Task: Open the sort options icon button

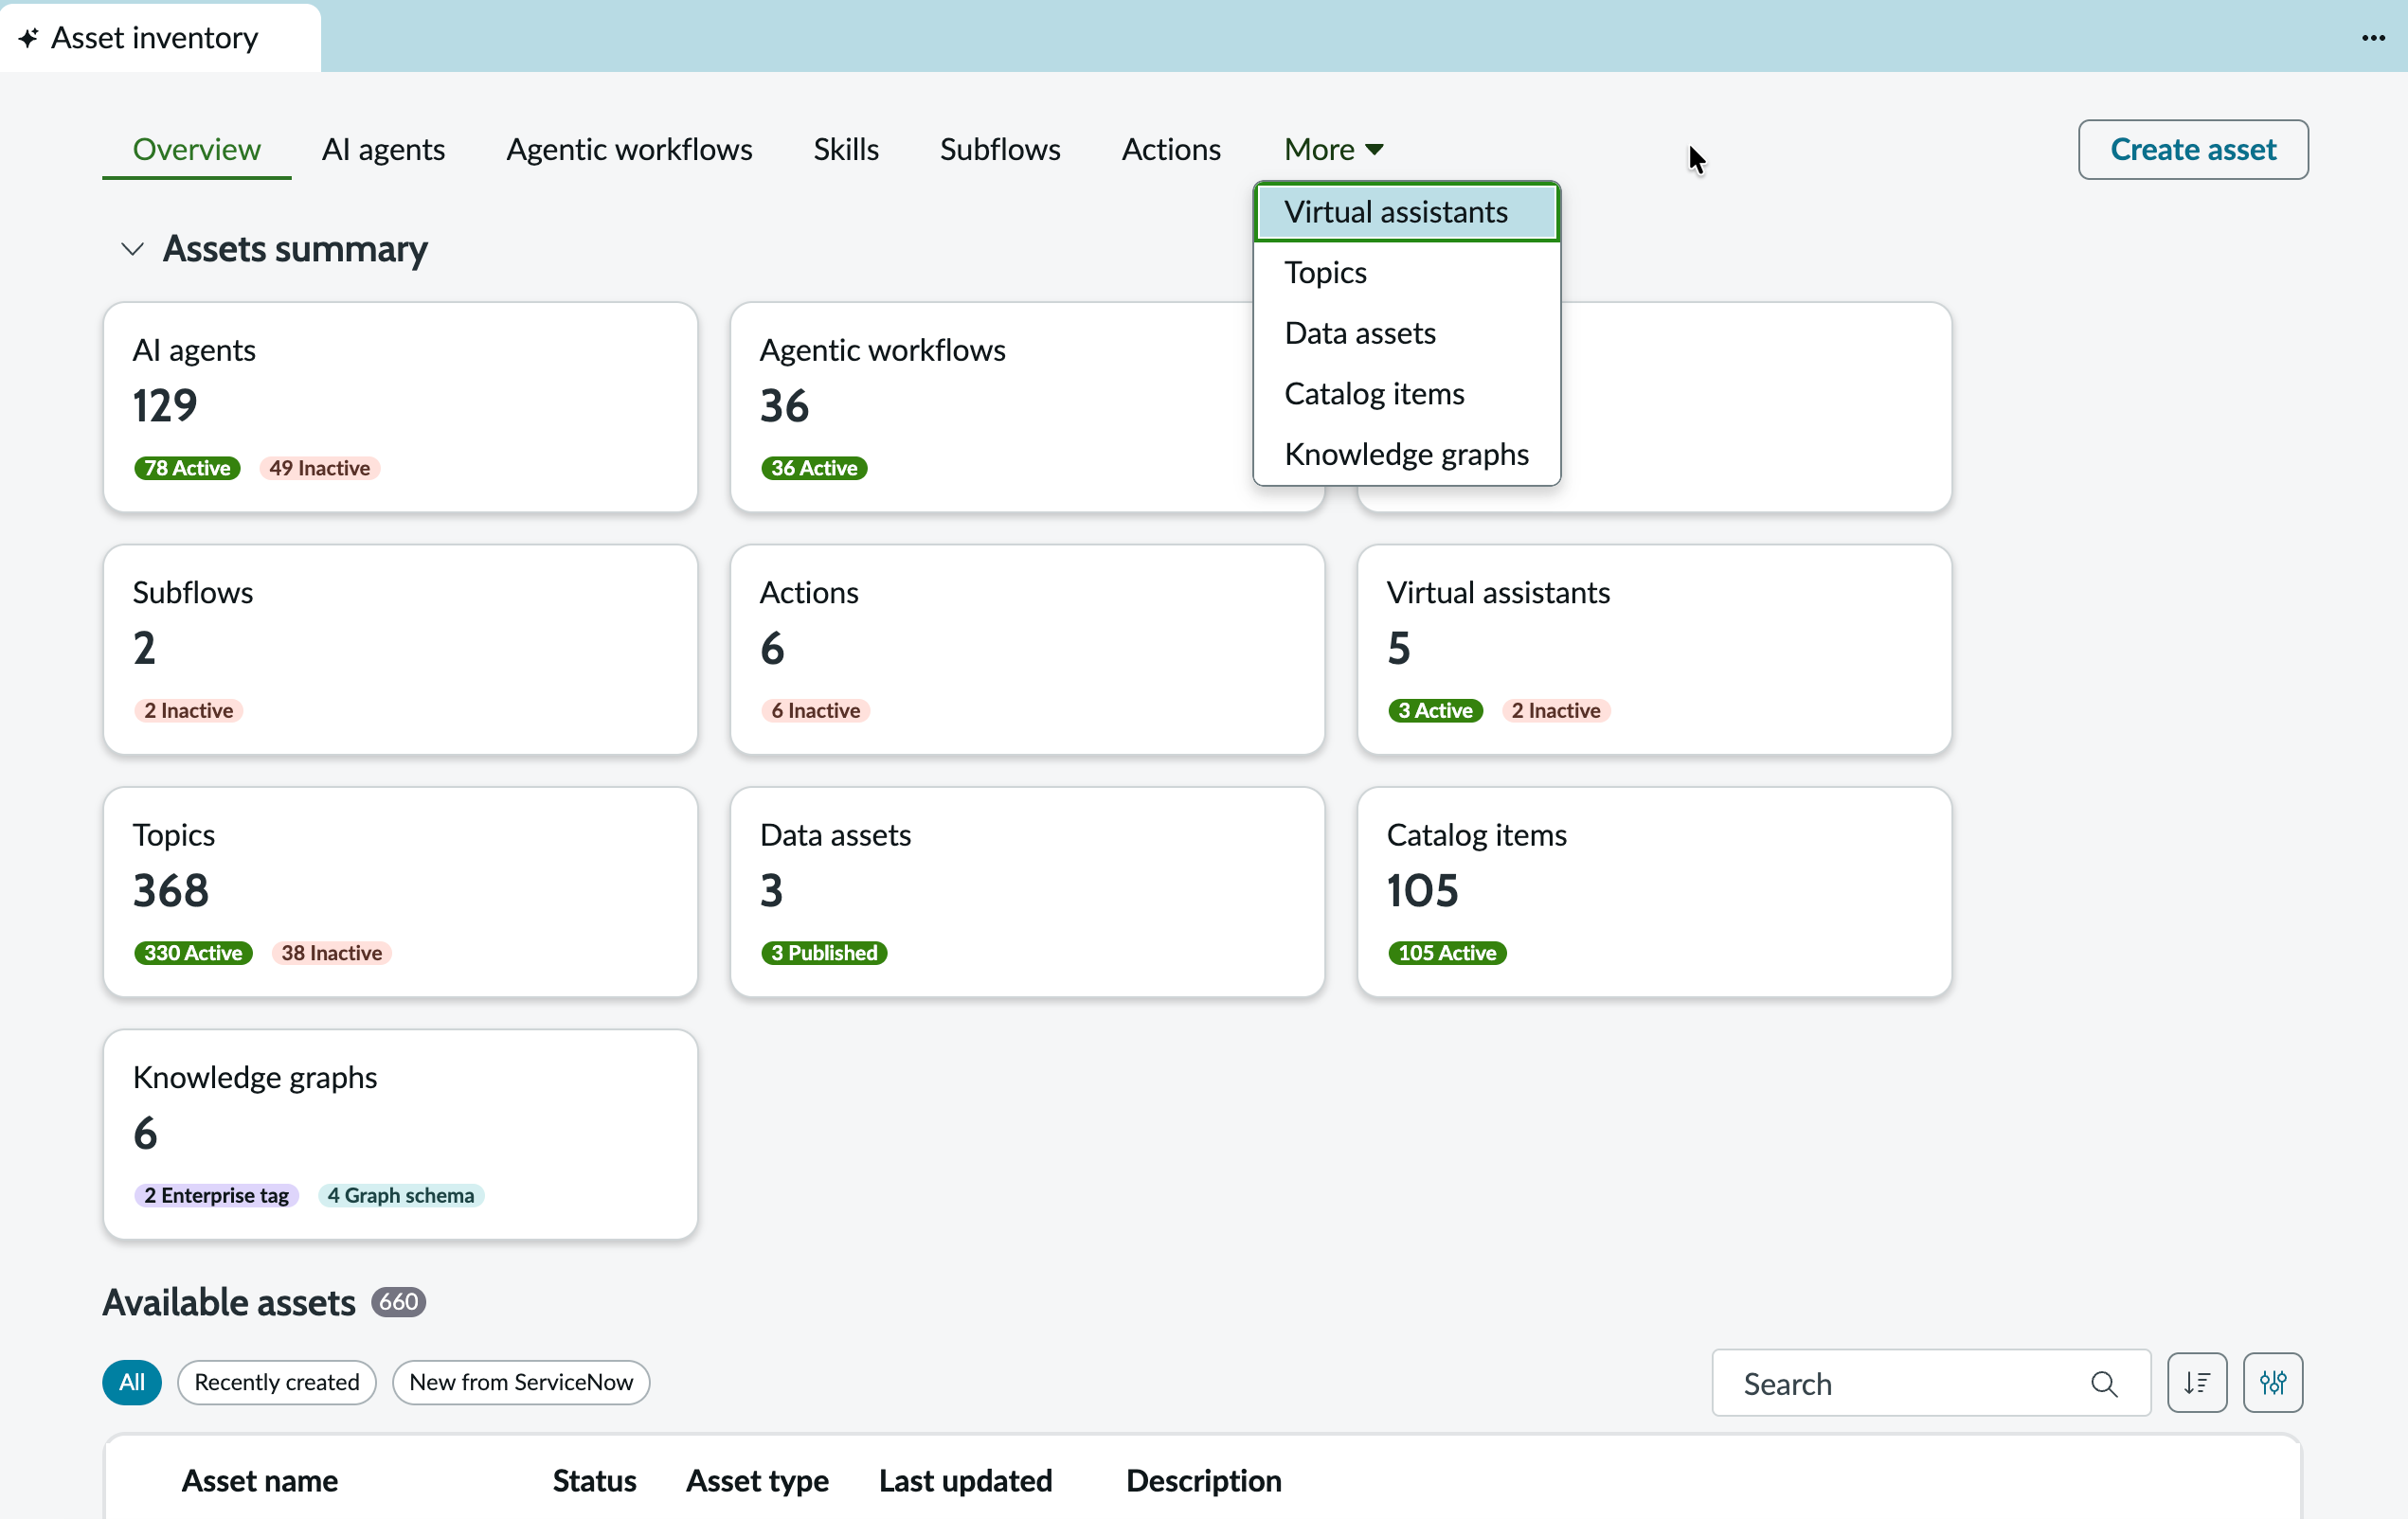Action: click(2197, 1383)
